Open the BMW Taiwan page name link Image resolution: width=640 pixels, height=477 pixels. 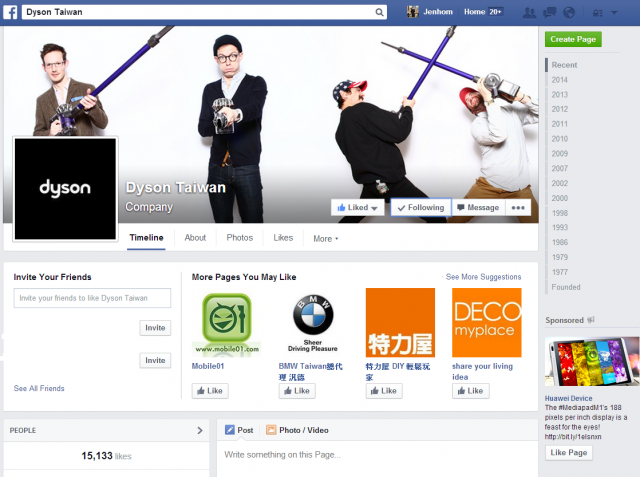point(310,372)
